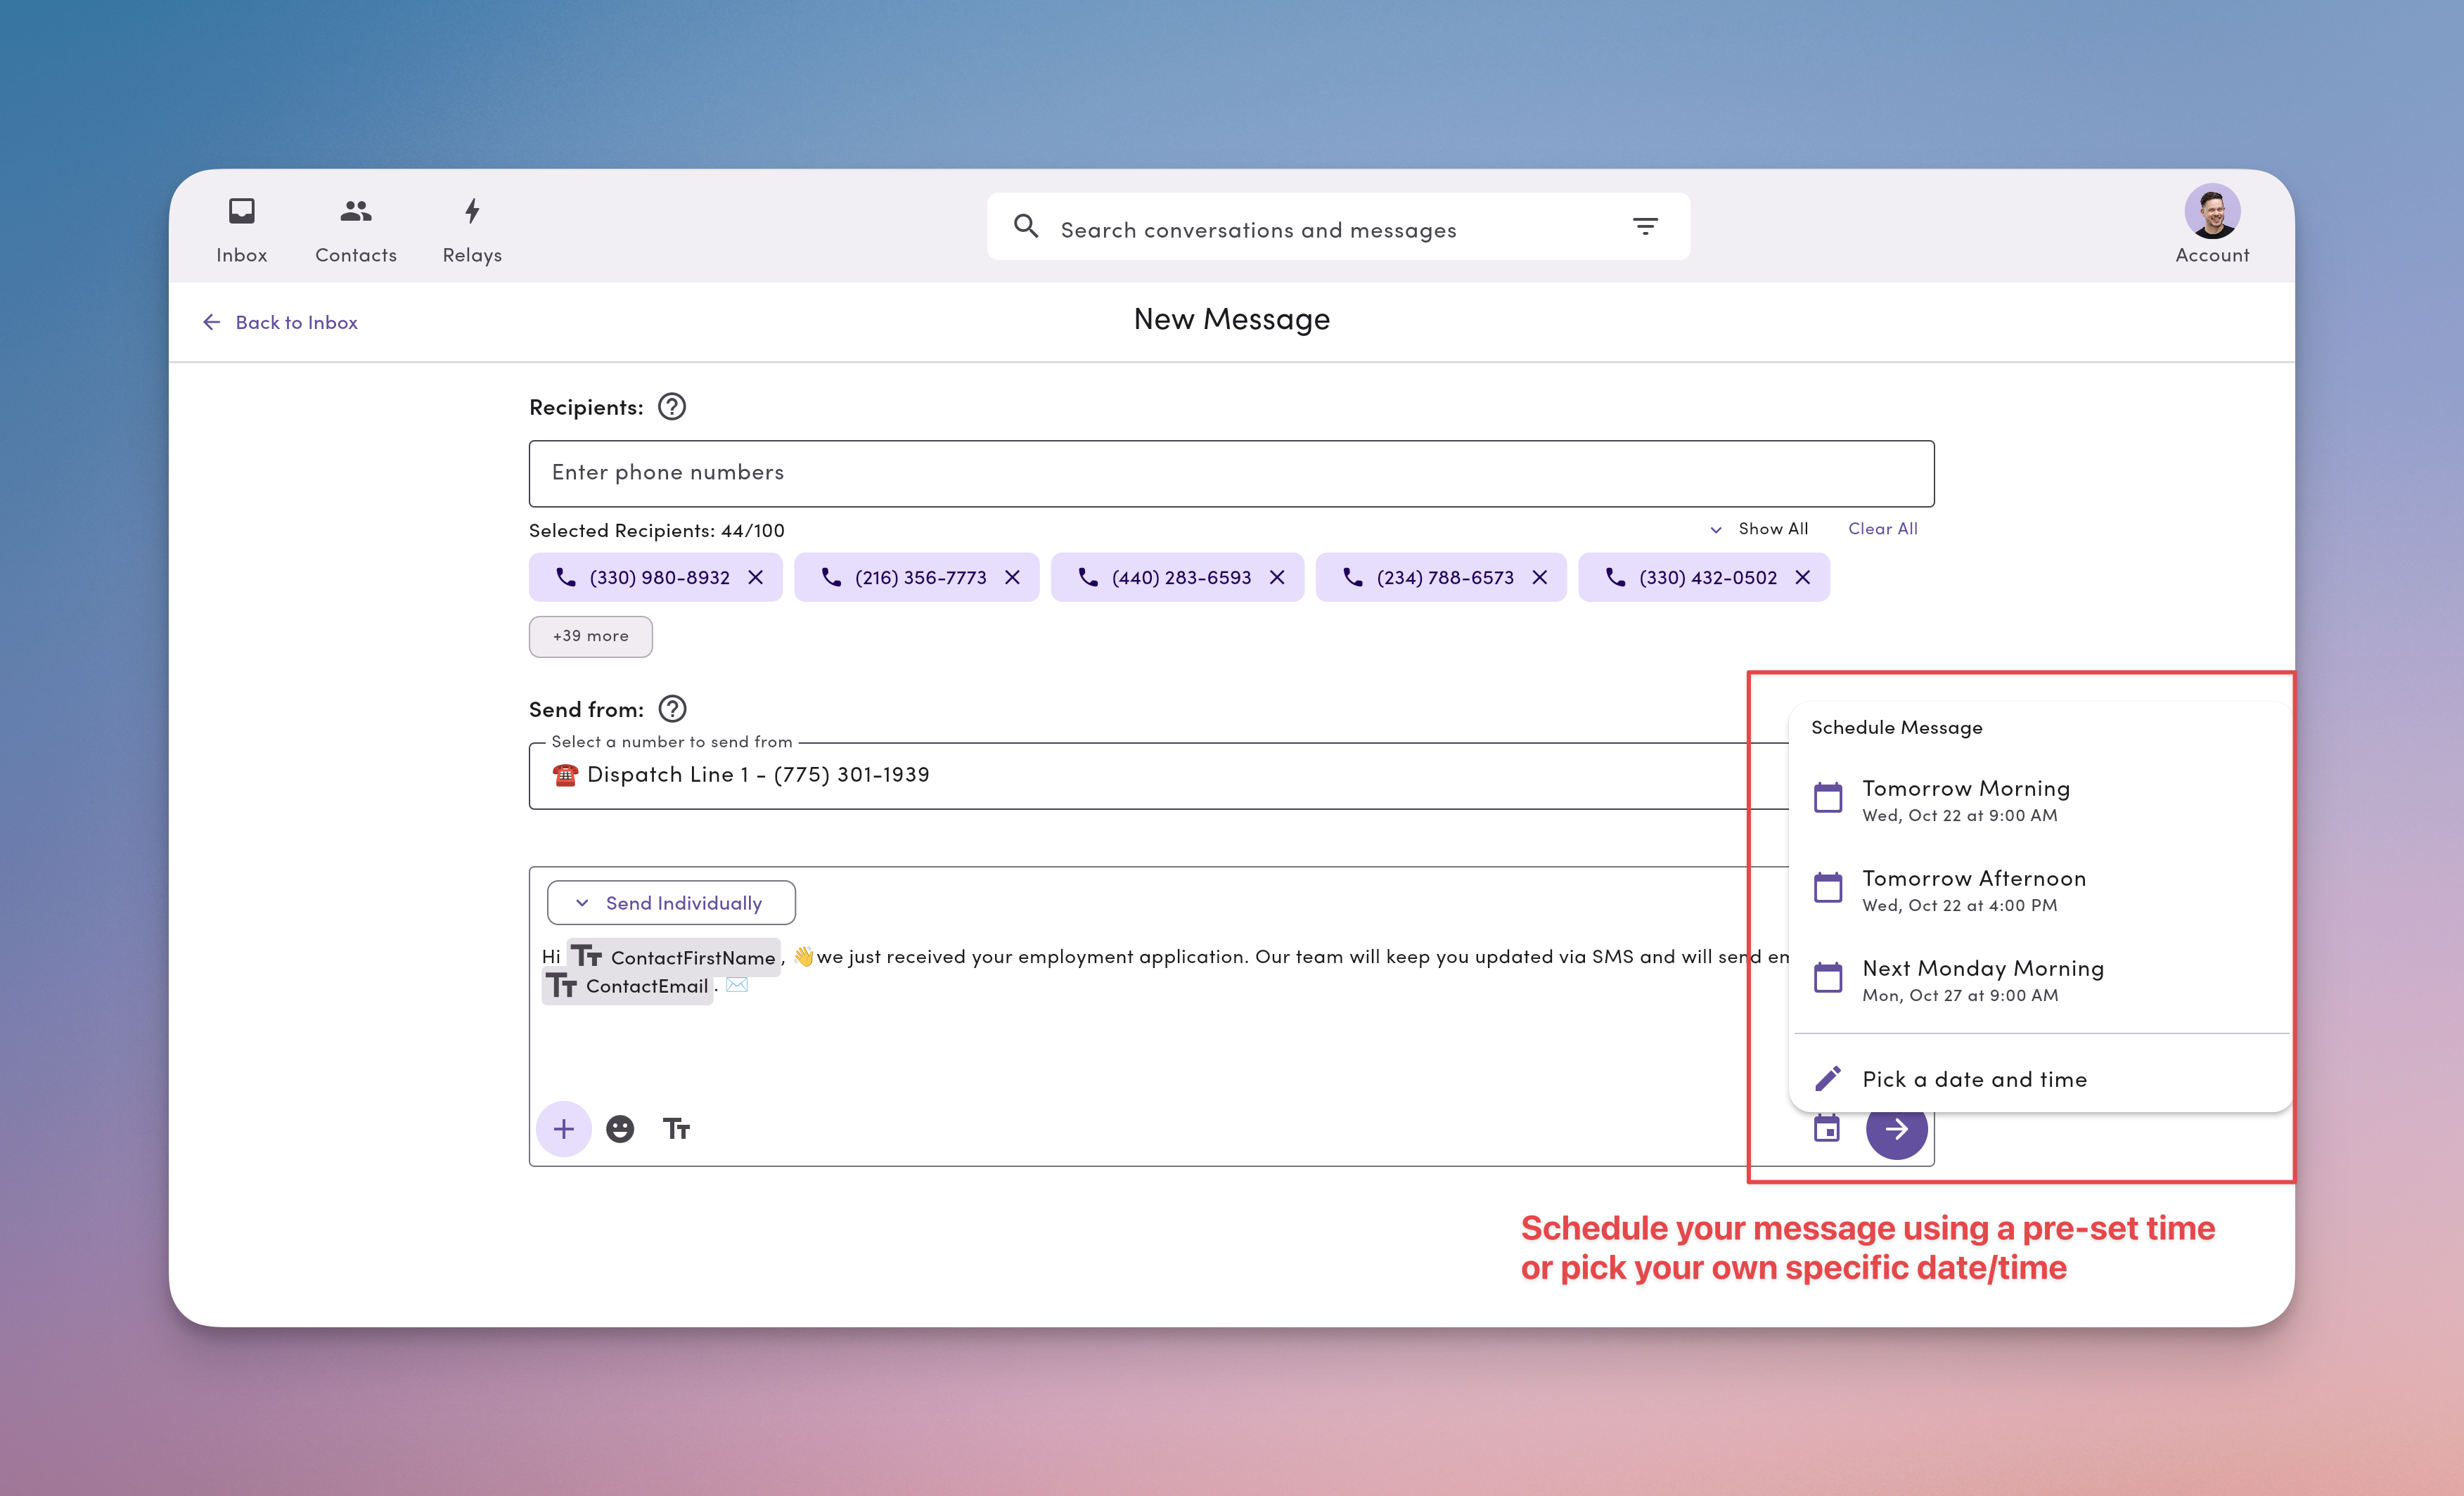Click Clear All to remove recipients
Screen dimensions: 2464x1496
coord(1882,529)
